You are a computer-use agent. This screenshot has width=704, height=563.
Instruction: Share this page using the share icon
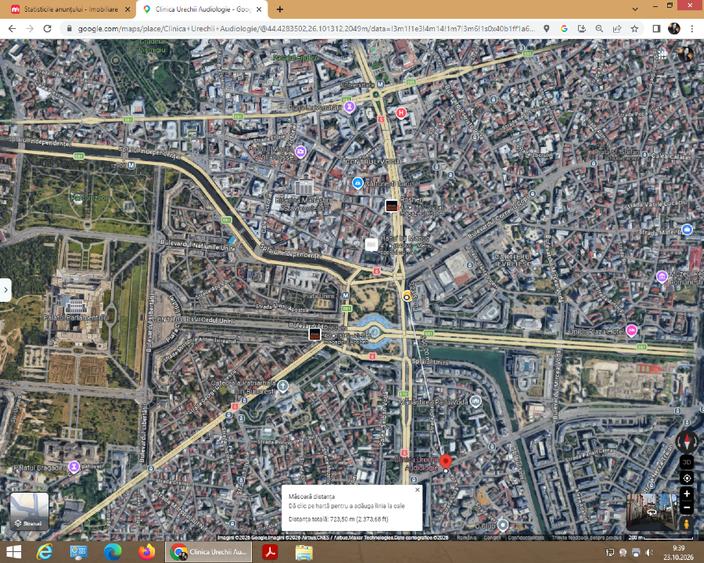coord(616,28)
